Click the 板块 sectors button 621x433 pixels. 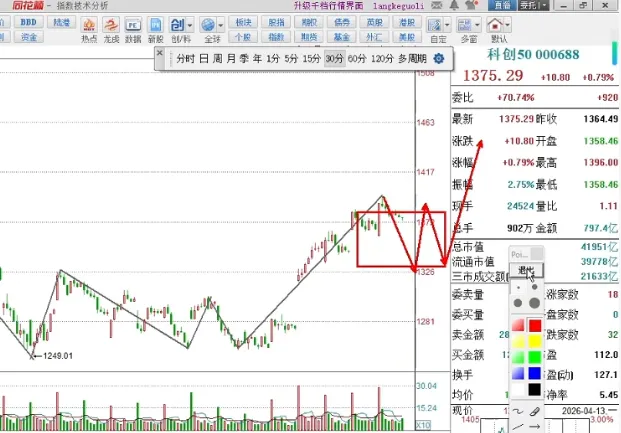[243, 22]
